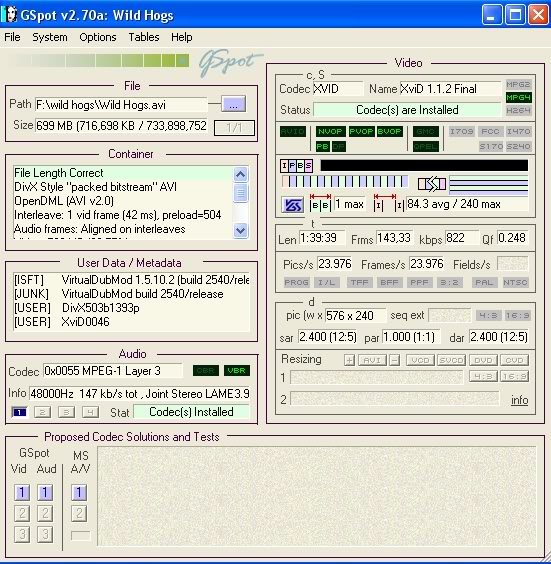Click the Resizing AVI button
The image size is (551, 564).
(372, 360)
